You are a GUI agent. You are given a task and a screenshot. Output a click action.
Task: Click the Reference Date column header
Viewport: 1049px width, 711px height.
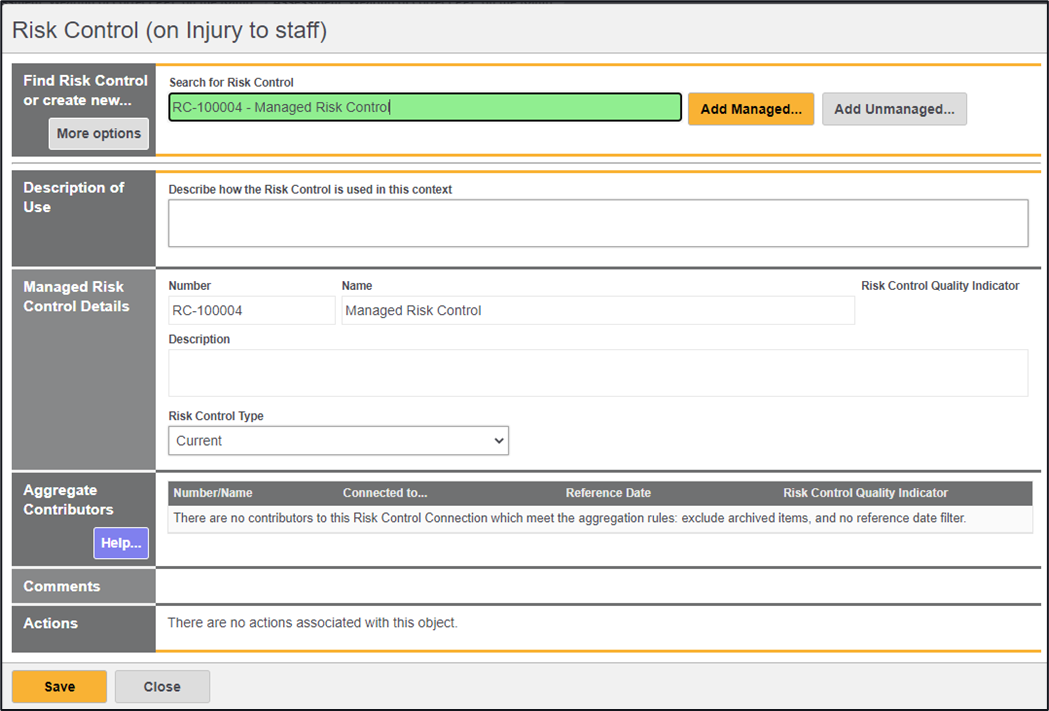tap(608, 493)
